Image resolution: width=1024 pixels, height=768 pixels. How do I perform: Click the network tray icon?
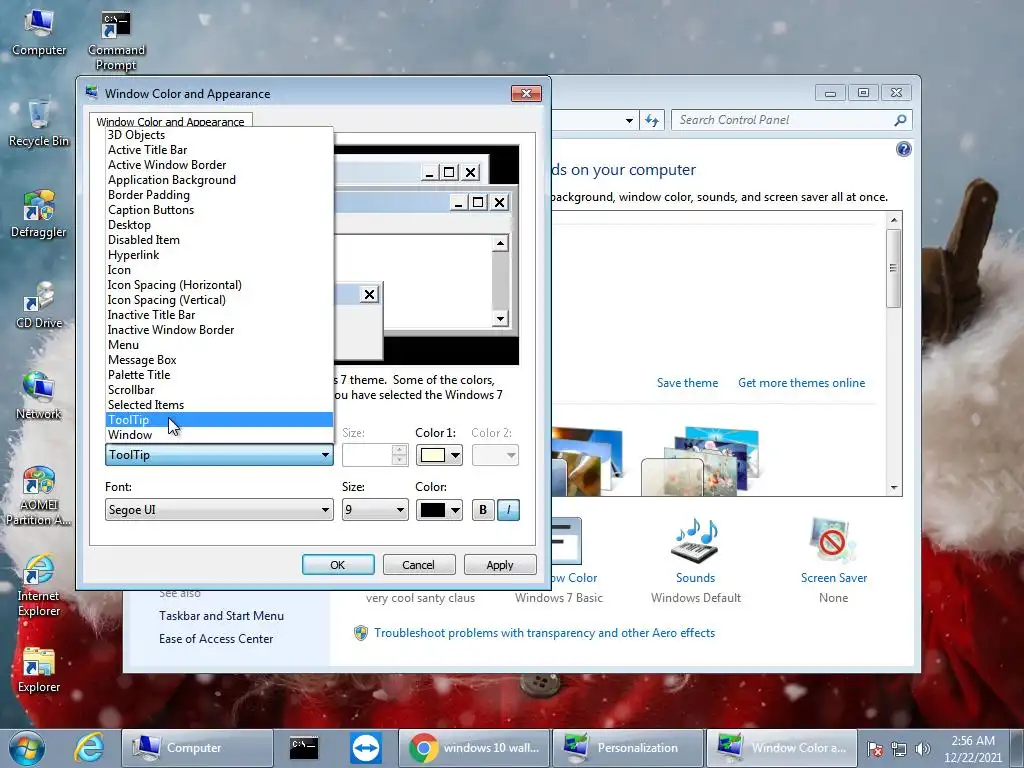[x=899, y=749]
